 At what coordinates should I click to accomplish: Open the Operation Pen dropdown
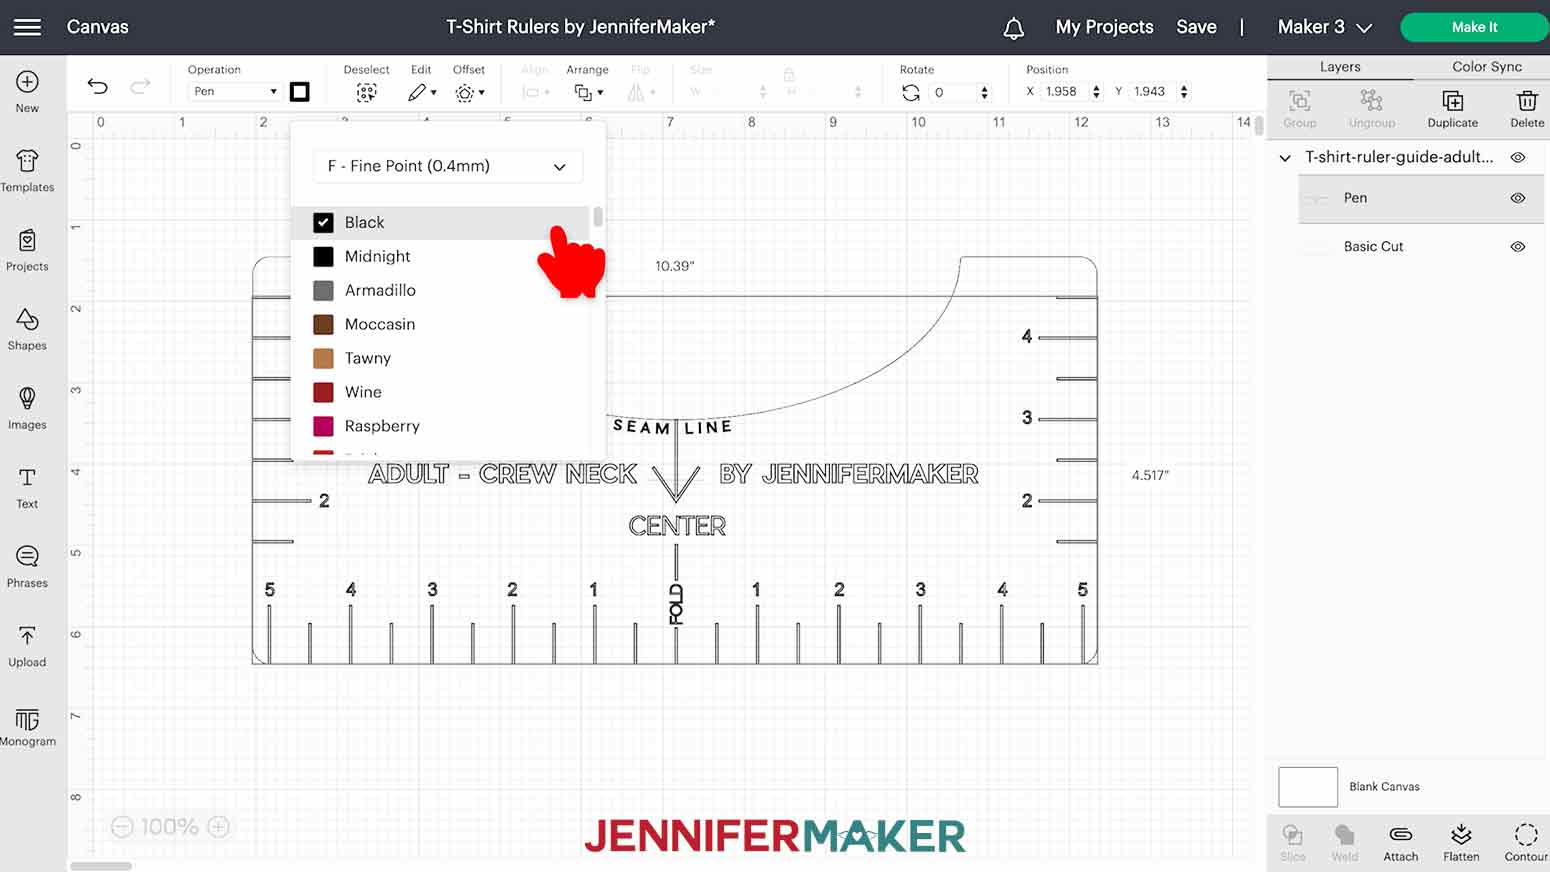tap(234, 91)
